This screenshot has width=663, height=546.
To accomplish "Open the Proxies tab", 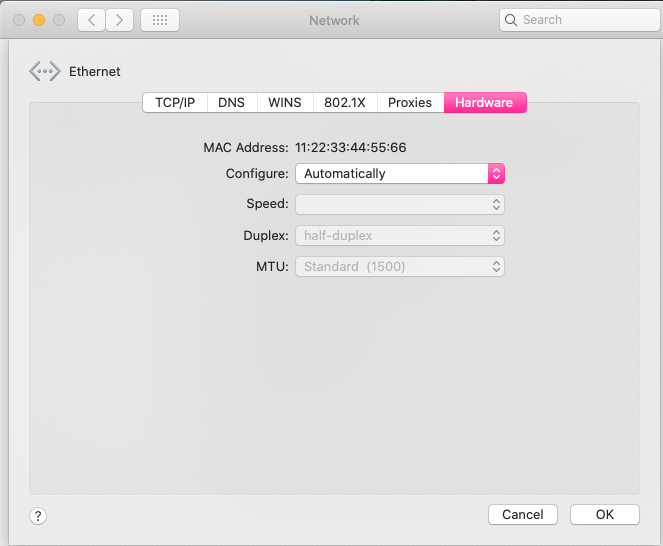I will tap(410, 102).
